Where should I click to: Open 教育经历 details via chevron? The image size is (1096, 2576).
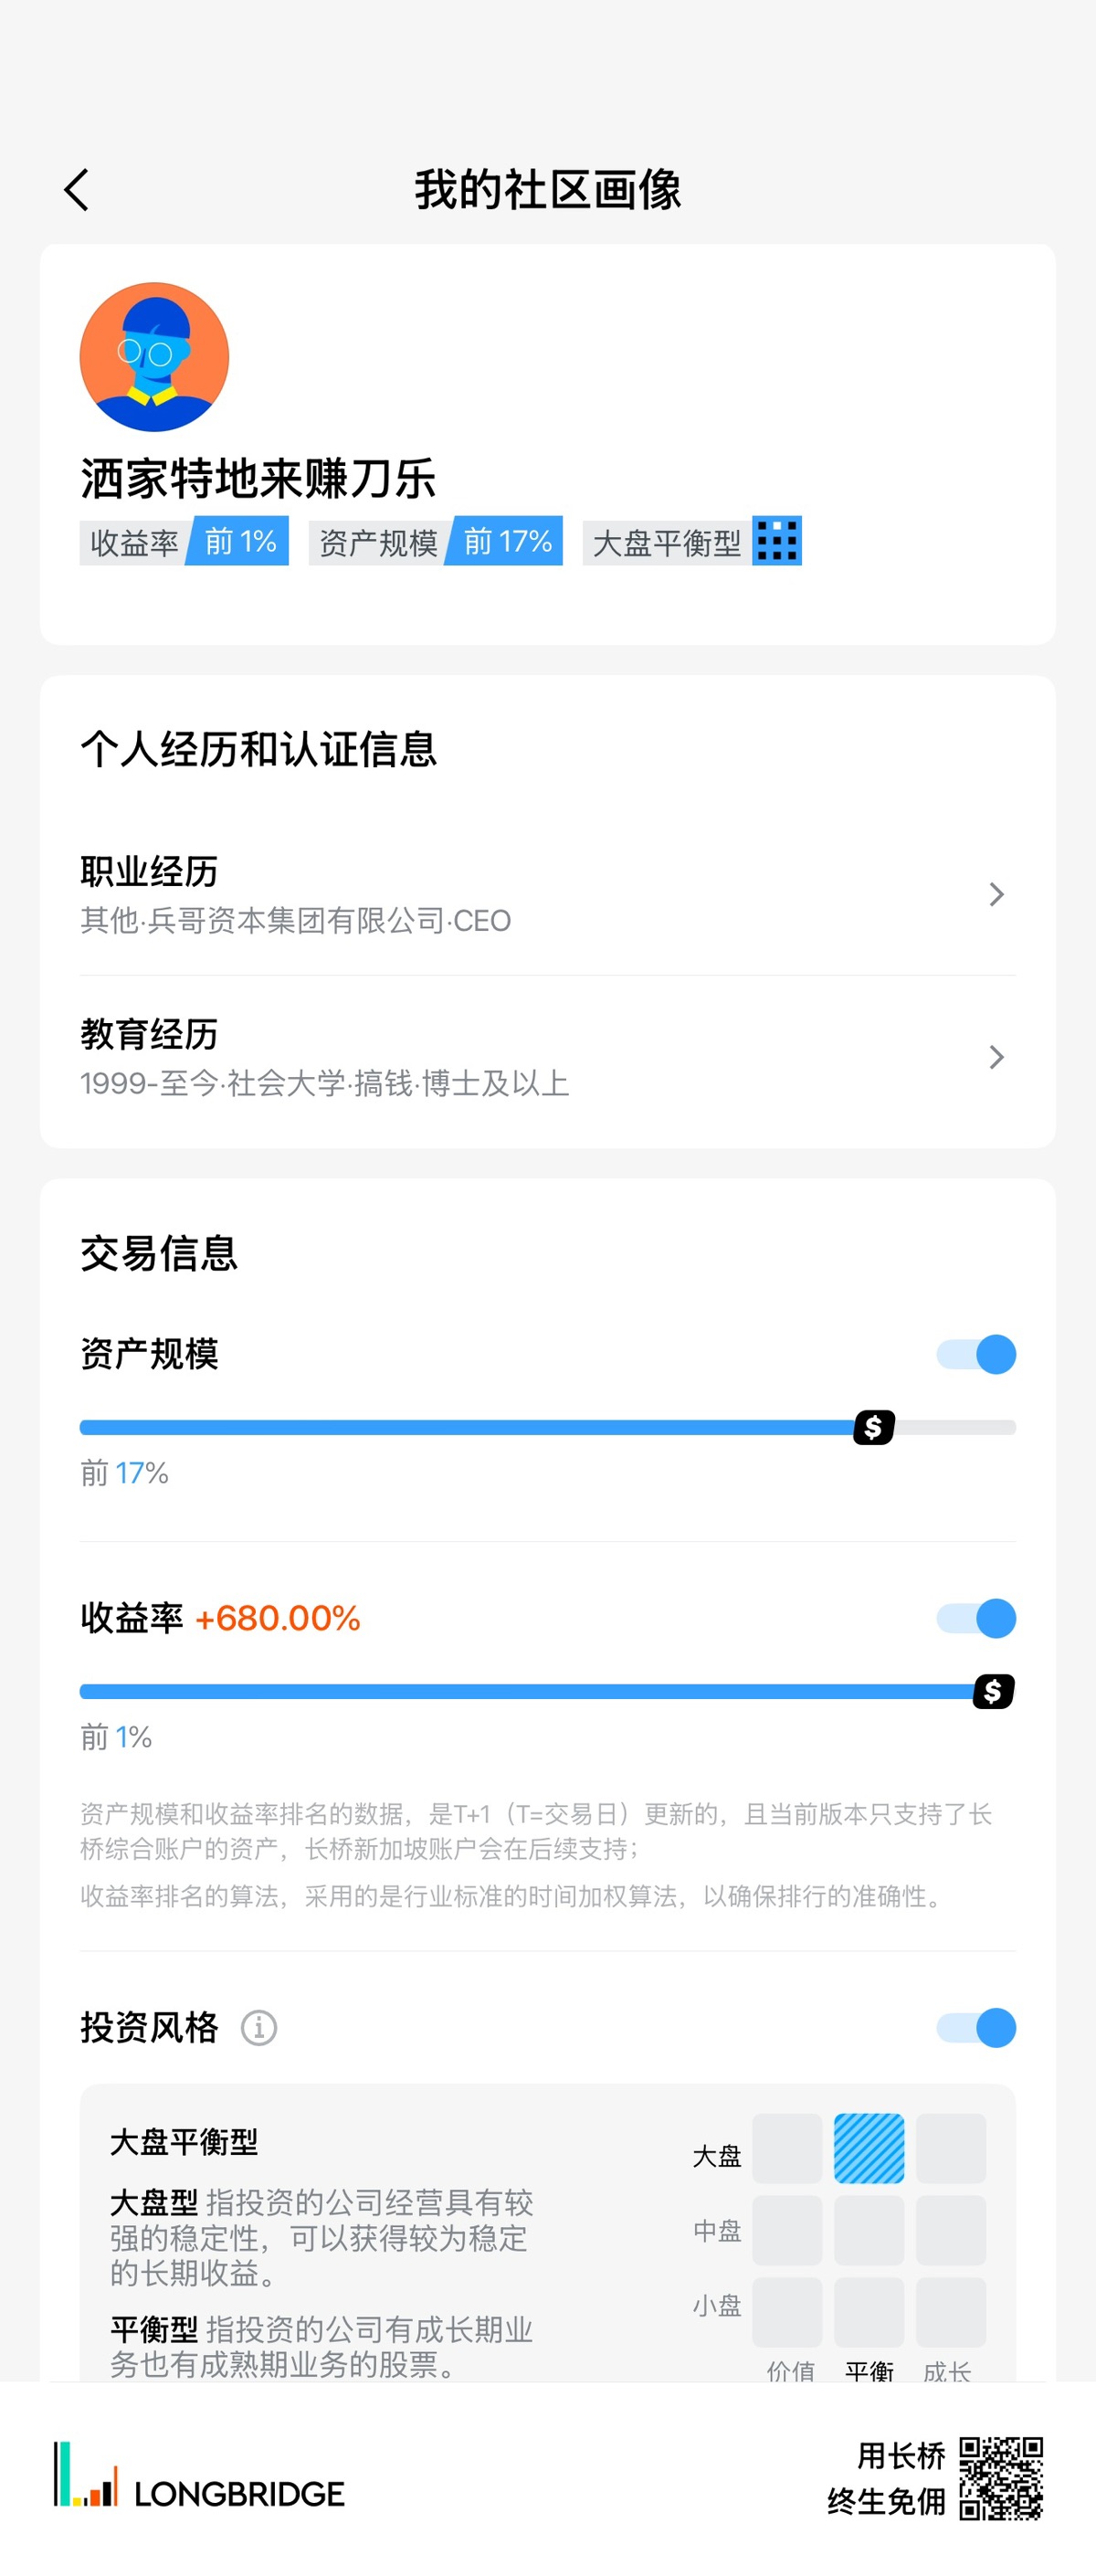coord(996,1057)
